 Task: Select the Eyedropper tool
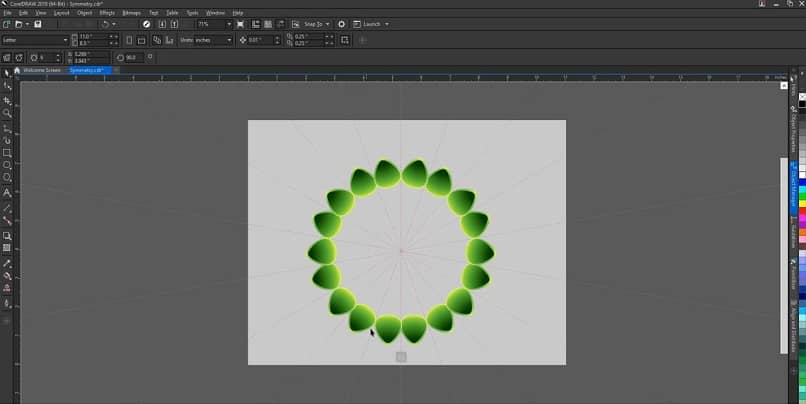(7, 263)
